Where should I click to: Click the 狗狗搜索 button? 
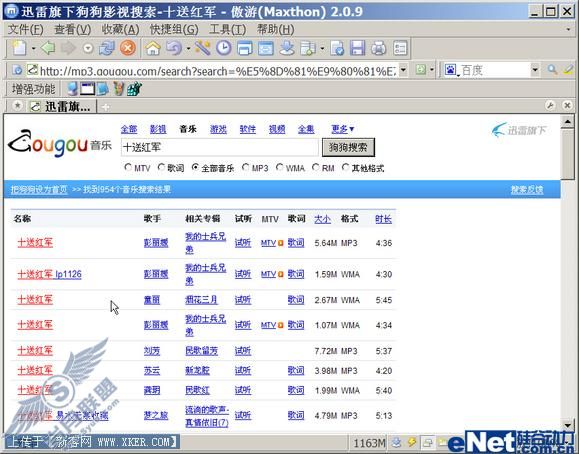click(x=348, y=147)
